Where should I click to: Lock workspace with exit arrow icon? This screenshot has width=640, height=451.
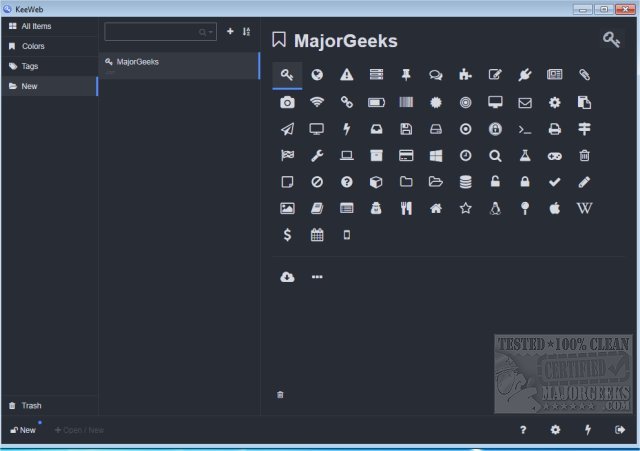tap(620, 429)
